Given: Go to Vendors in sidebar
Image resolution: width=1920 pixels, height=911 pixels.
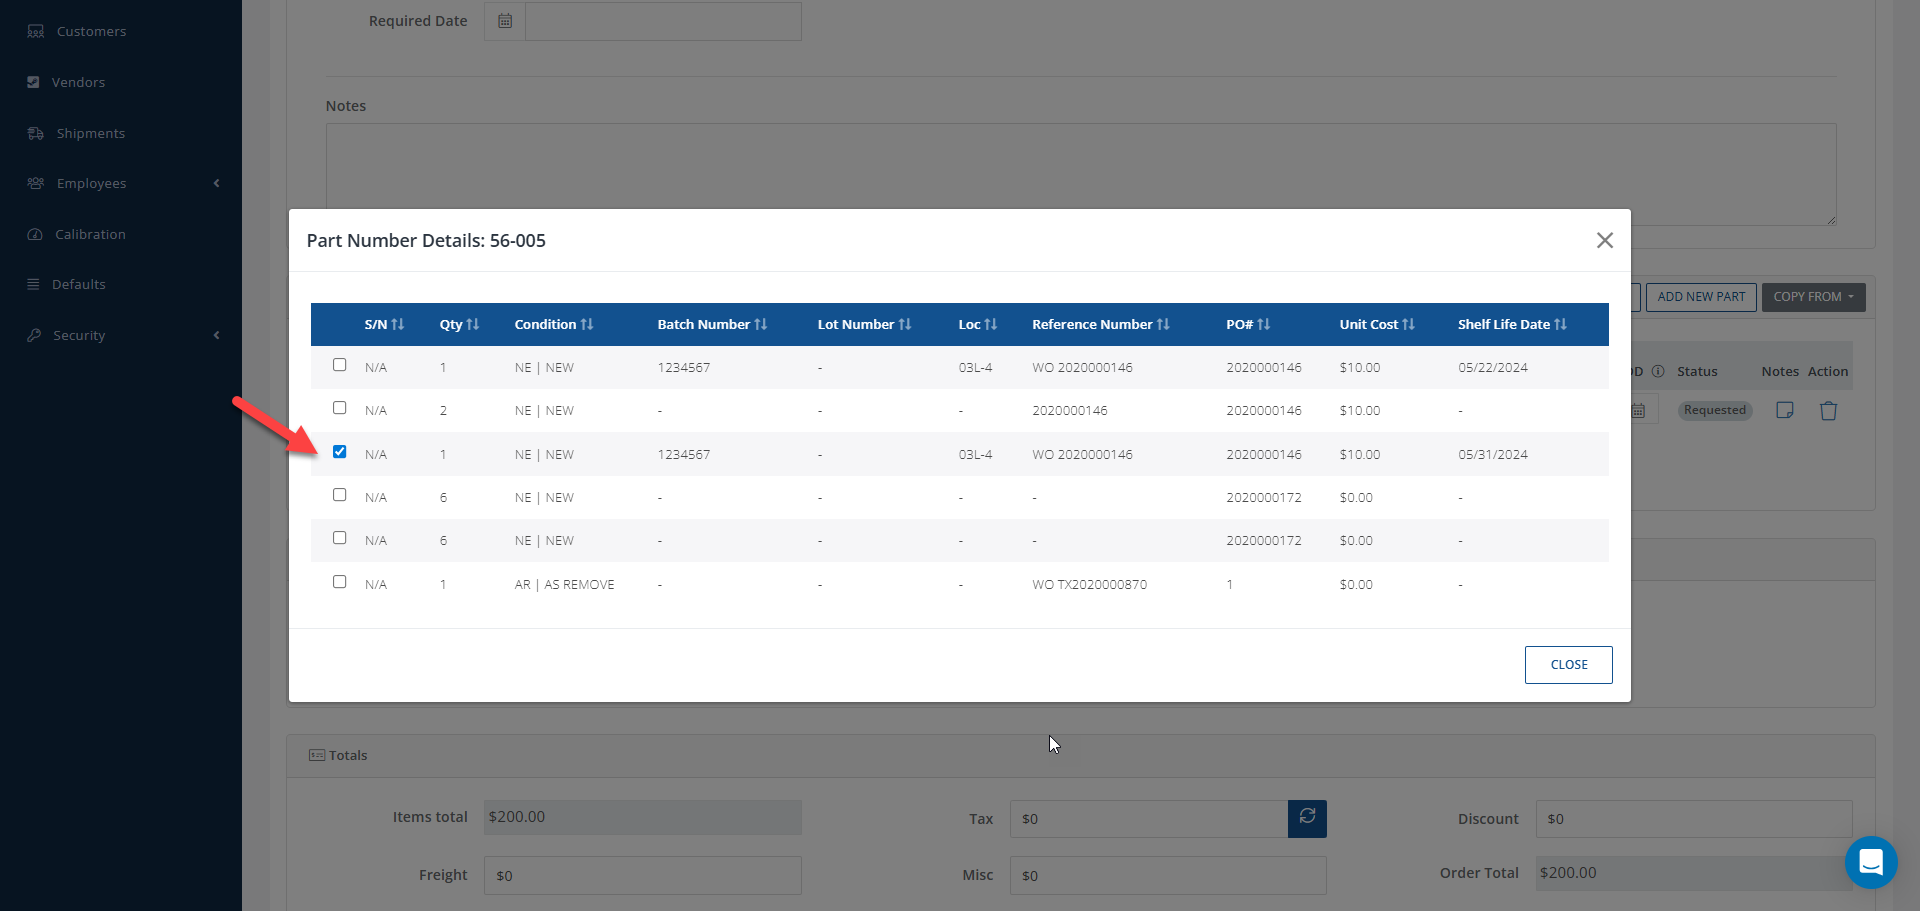Looking at the screenshot, I should (x=78, y=82).
